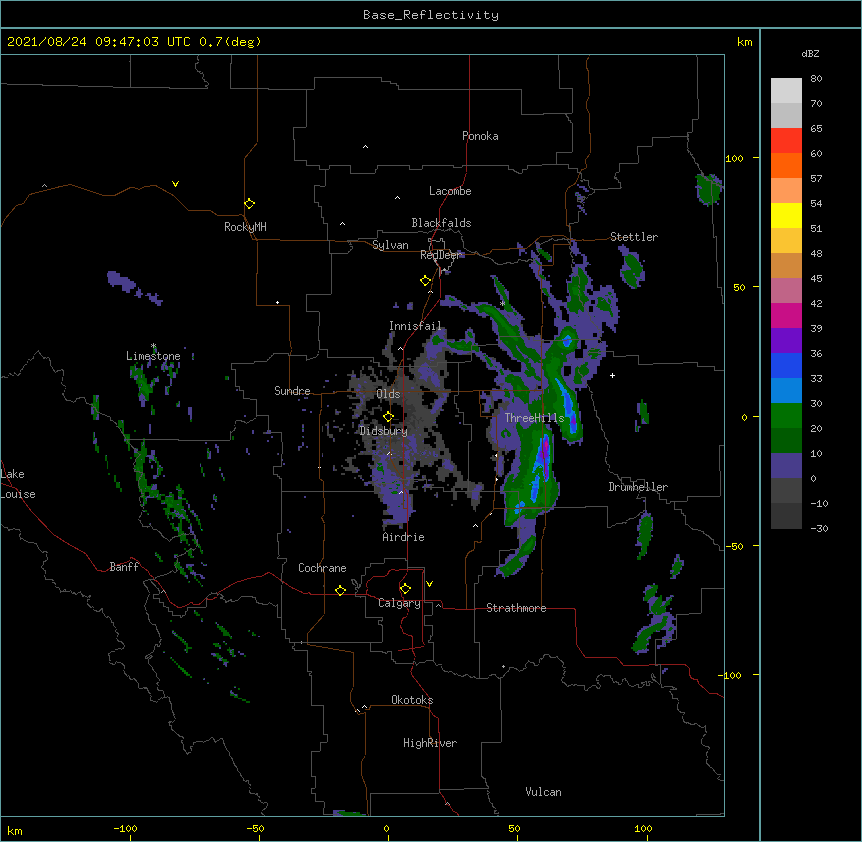Select the purple 36–39 dBZ legend swatch
The width and height of the screenshot is (862, 842).
(786, 341)
